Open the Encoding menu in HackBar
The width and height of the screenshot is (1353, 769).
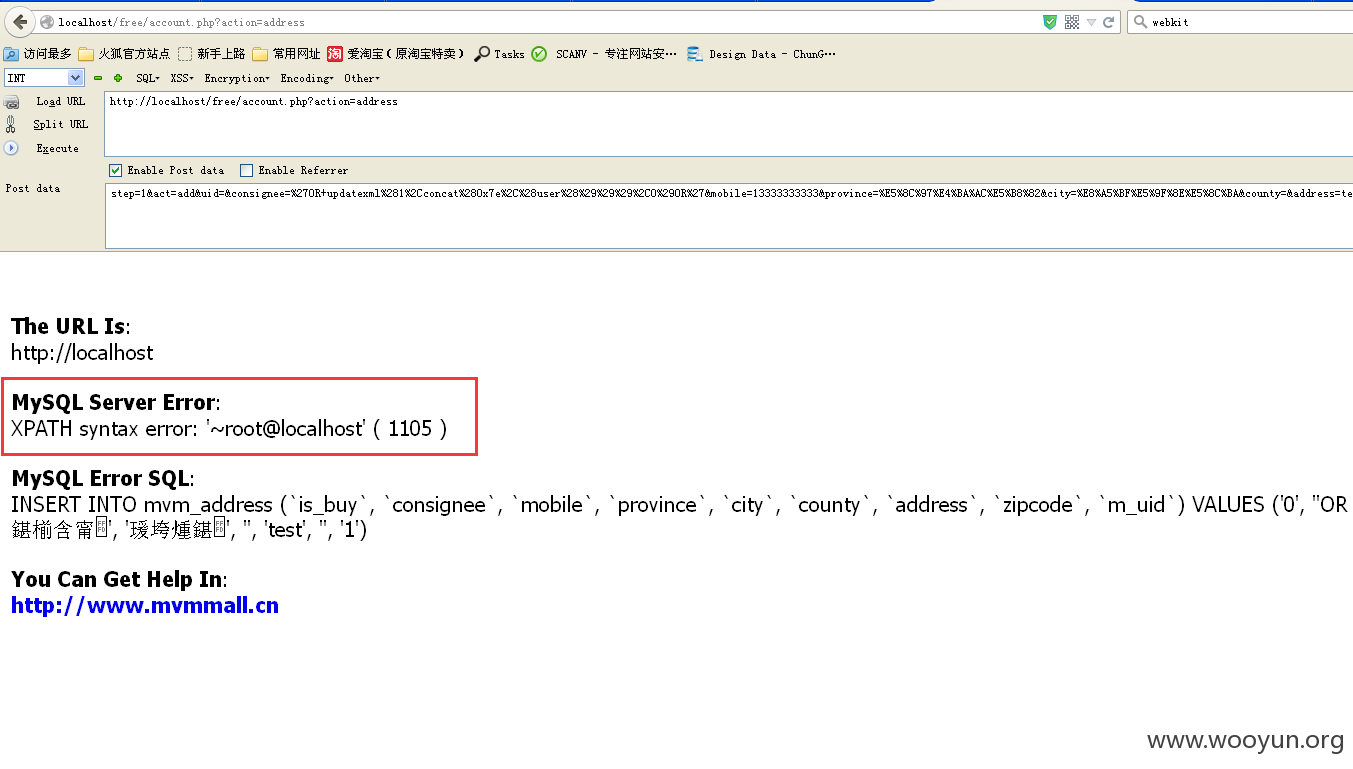coord(307,78)
